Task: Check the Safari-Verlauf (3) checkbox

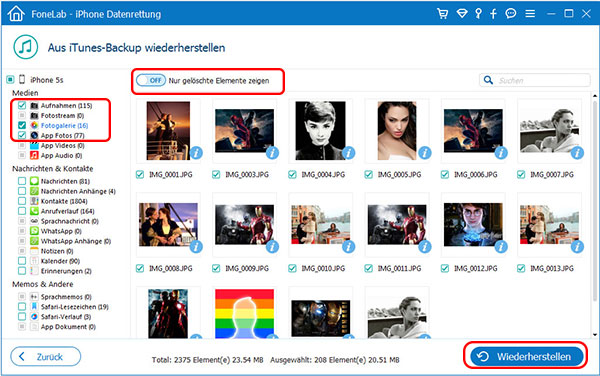Action: (x=22, y=316)
